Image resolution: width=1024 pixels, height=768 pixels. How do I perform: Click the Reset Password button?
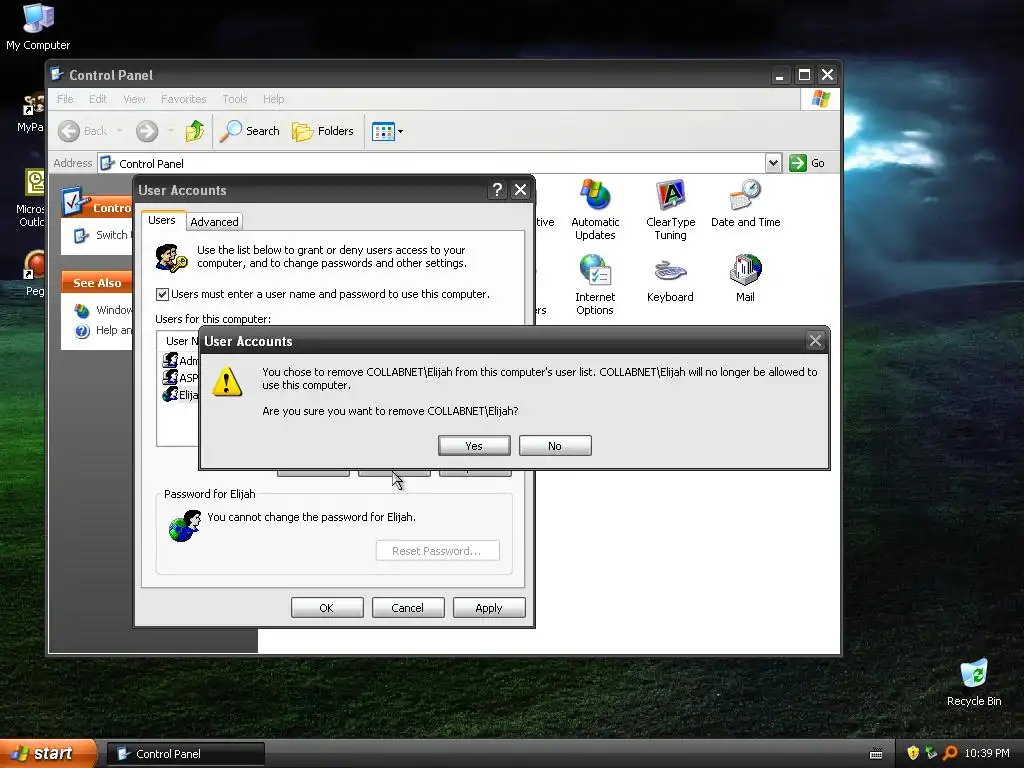(x=438, y=551)
